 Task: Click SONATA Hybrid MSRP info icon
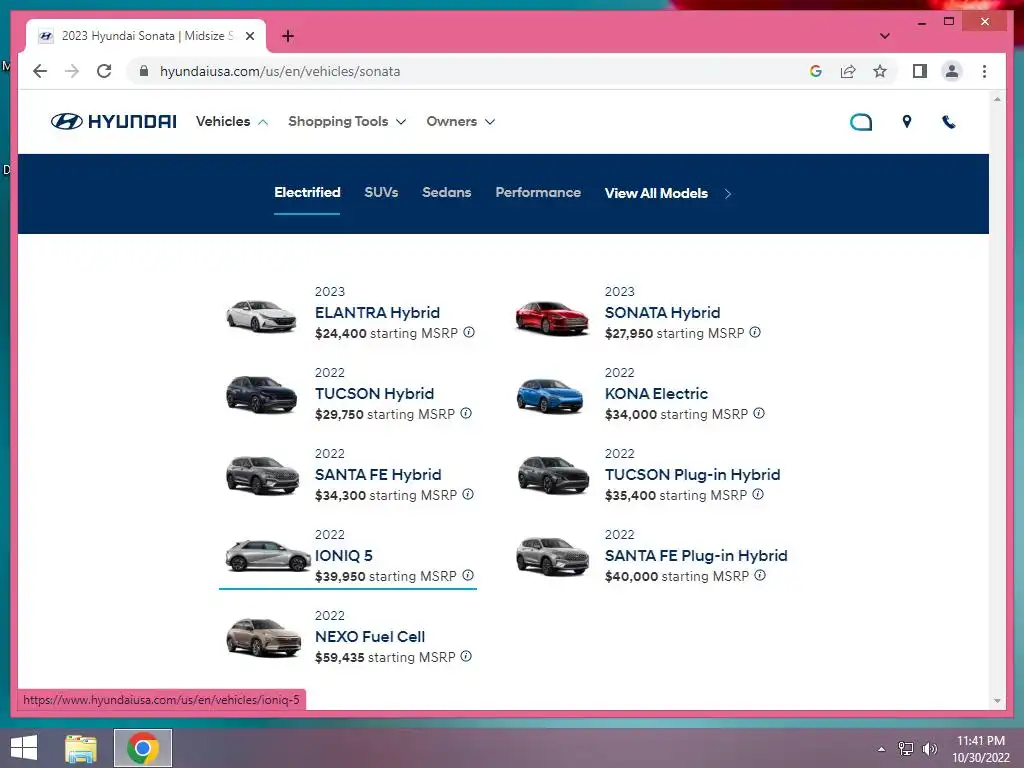[755, 332]
